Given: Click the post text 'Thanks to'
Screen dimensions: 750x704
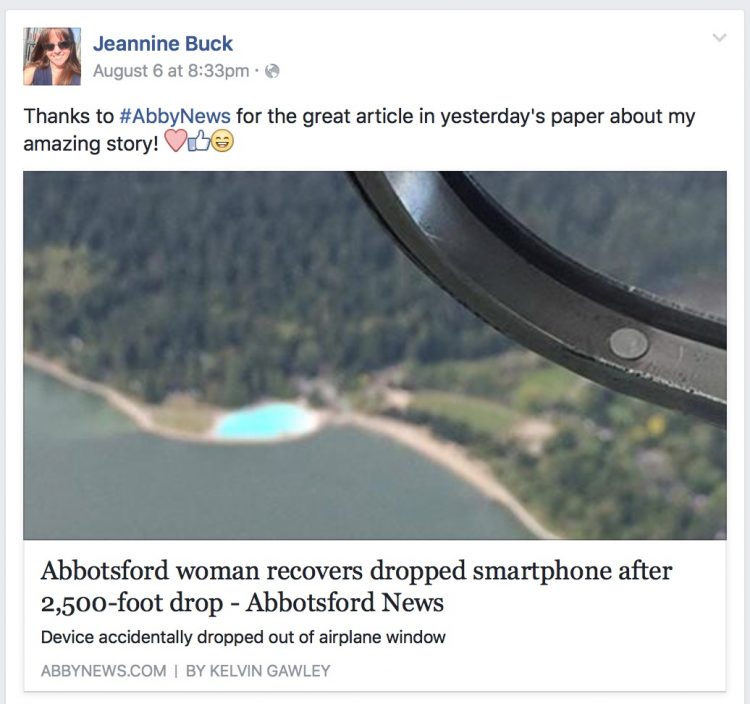Looking at the screenshot, I should pos(68,116).
